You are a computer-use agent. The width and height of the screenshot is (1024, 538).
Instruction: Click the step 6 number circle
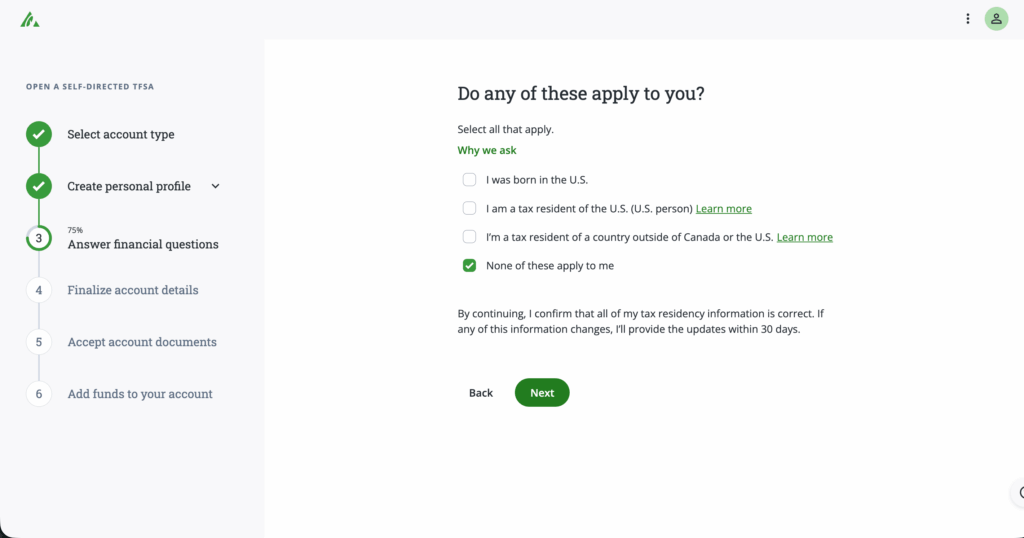[39, 394]
